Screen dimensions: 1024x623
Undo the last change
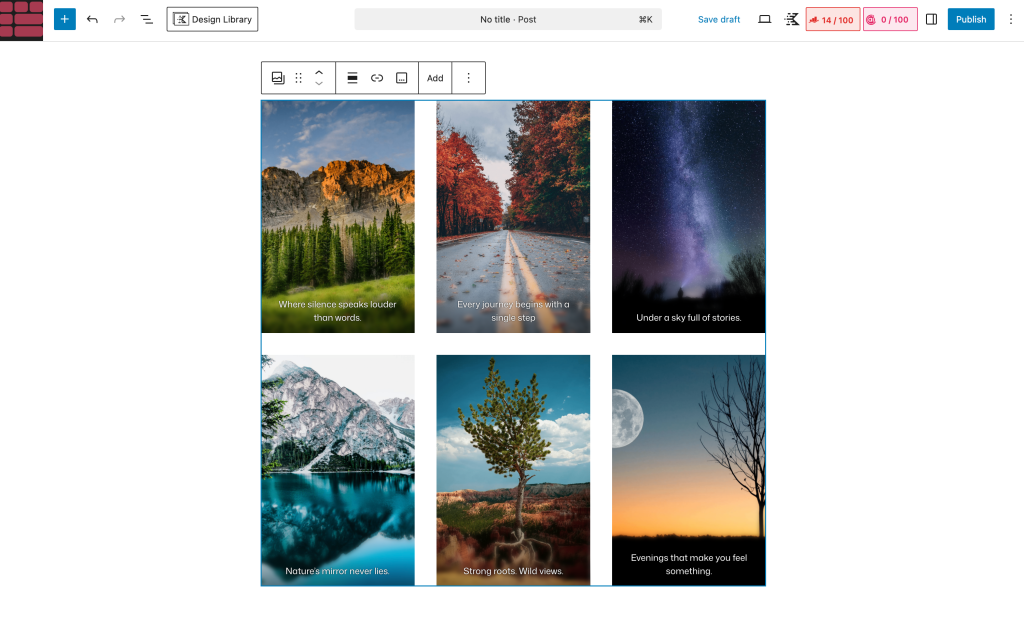(92, 19)
